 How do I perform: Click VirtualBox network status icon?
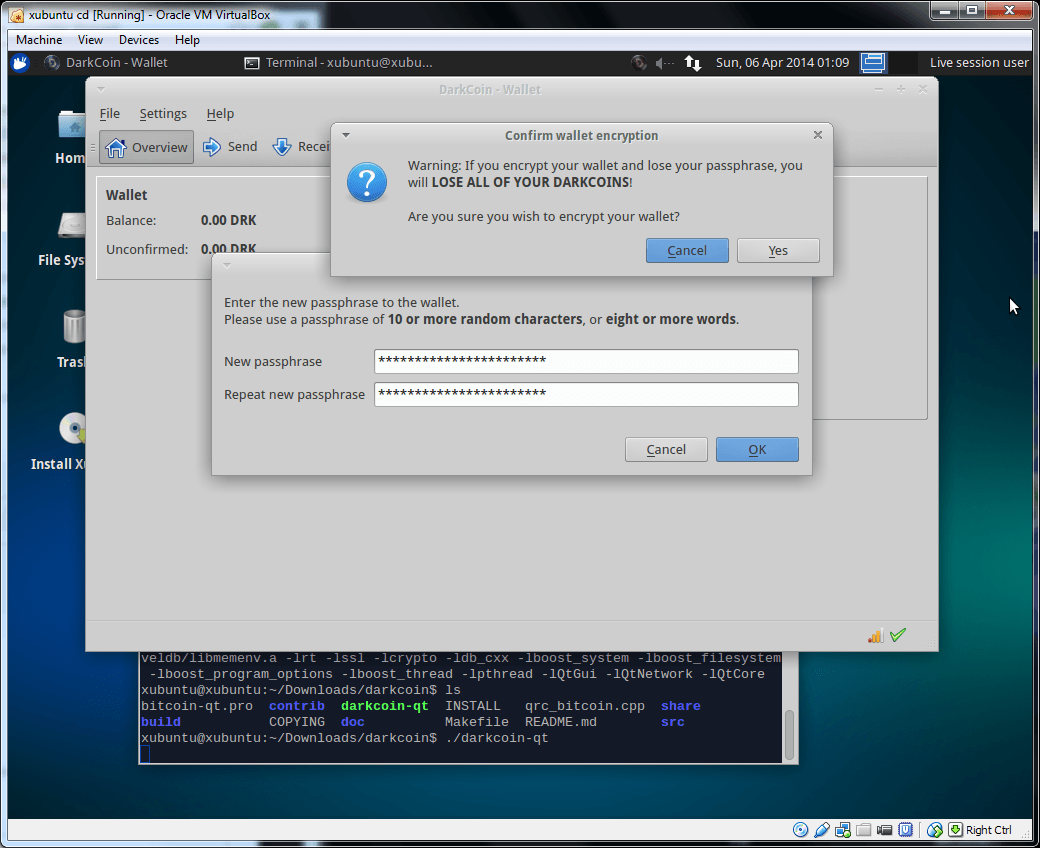pyautogui.click(x=843, y=829)
